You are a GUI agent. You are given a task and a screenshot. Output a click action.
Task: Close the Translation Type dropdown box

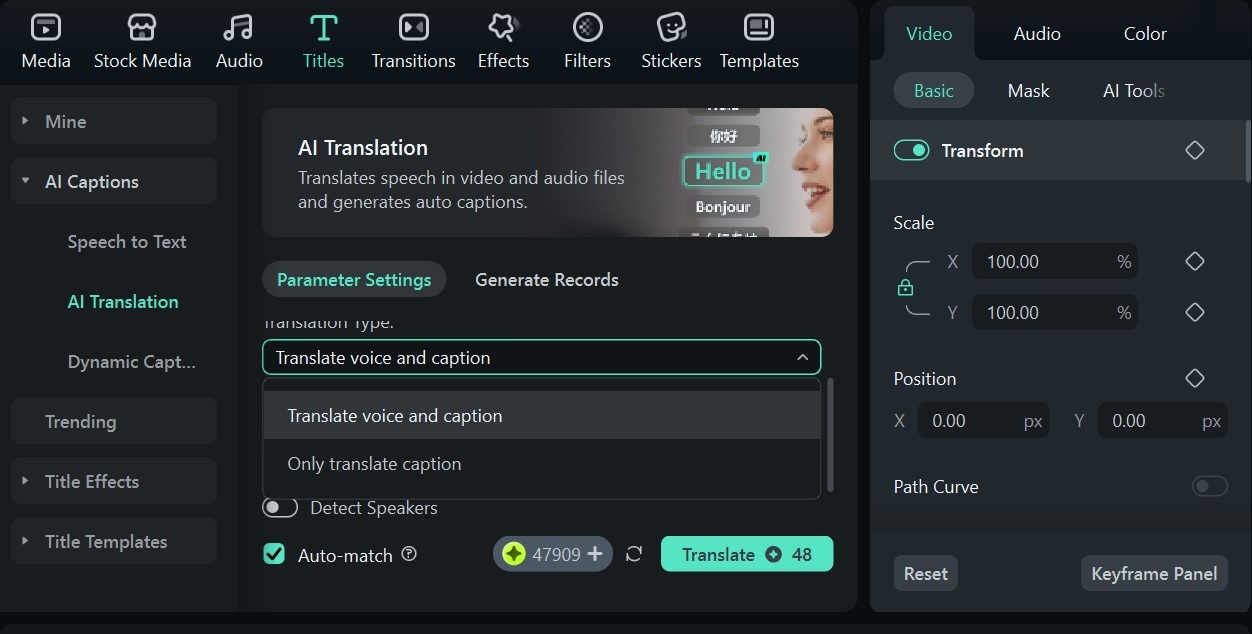pos(541,358)
